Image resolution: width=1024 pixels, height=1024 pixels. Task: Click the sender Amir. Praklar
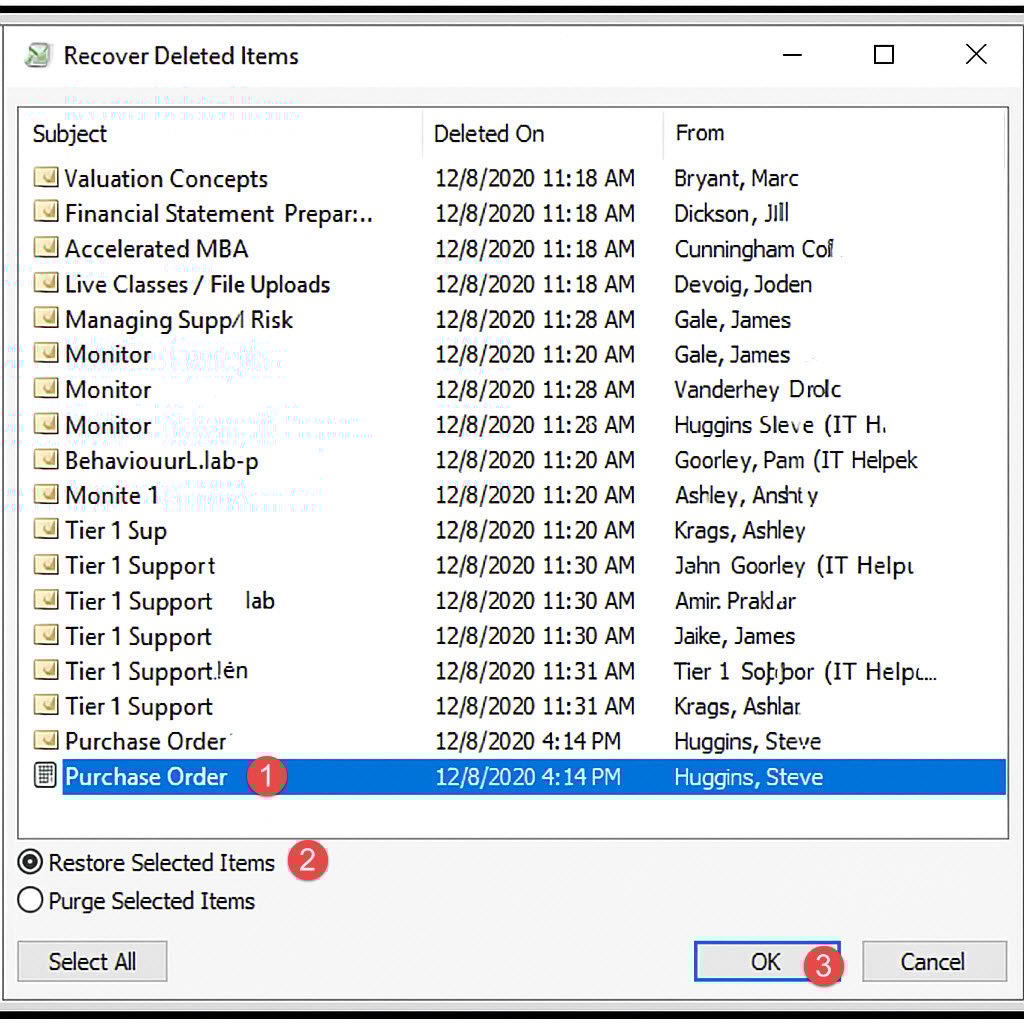click(735, 601)
